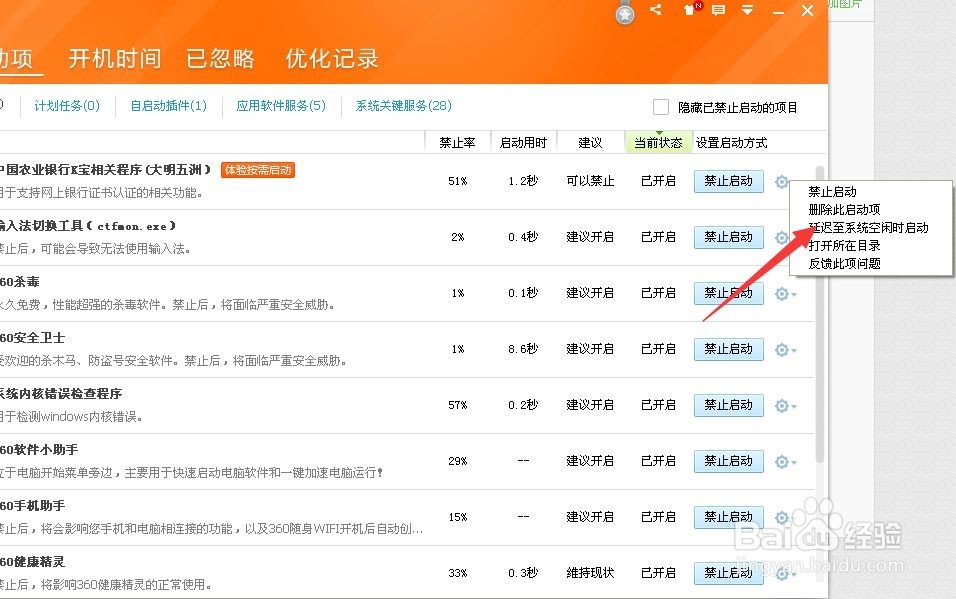Click gear icon for 系统内核错误检查程序 row
The image size is (956, 599).
[785, 406]
